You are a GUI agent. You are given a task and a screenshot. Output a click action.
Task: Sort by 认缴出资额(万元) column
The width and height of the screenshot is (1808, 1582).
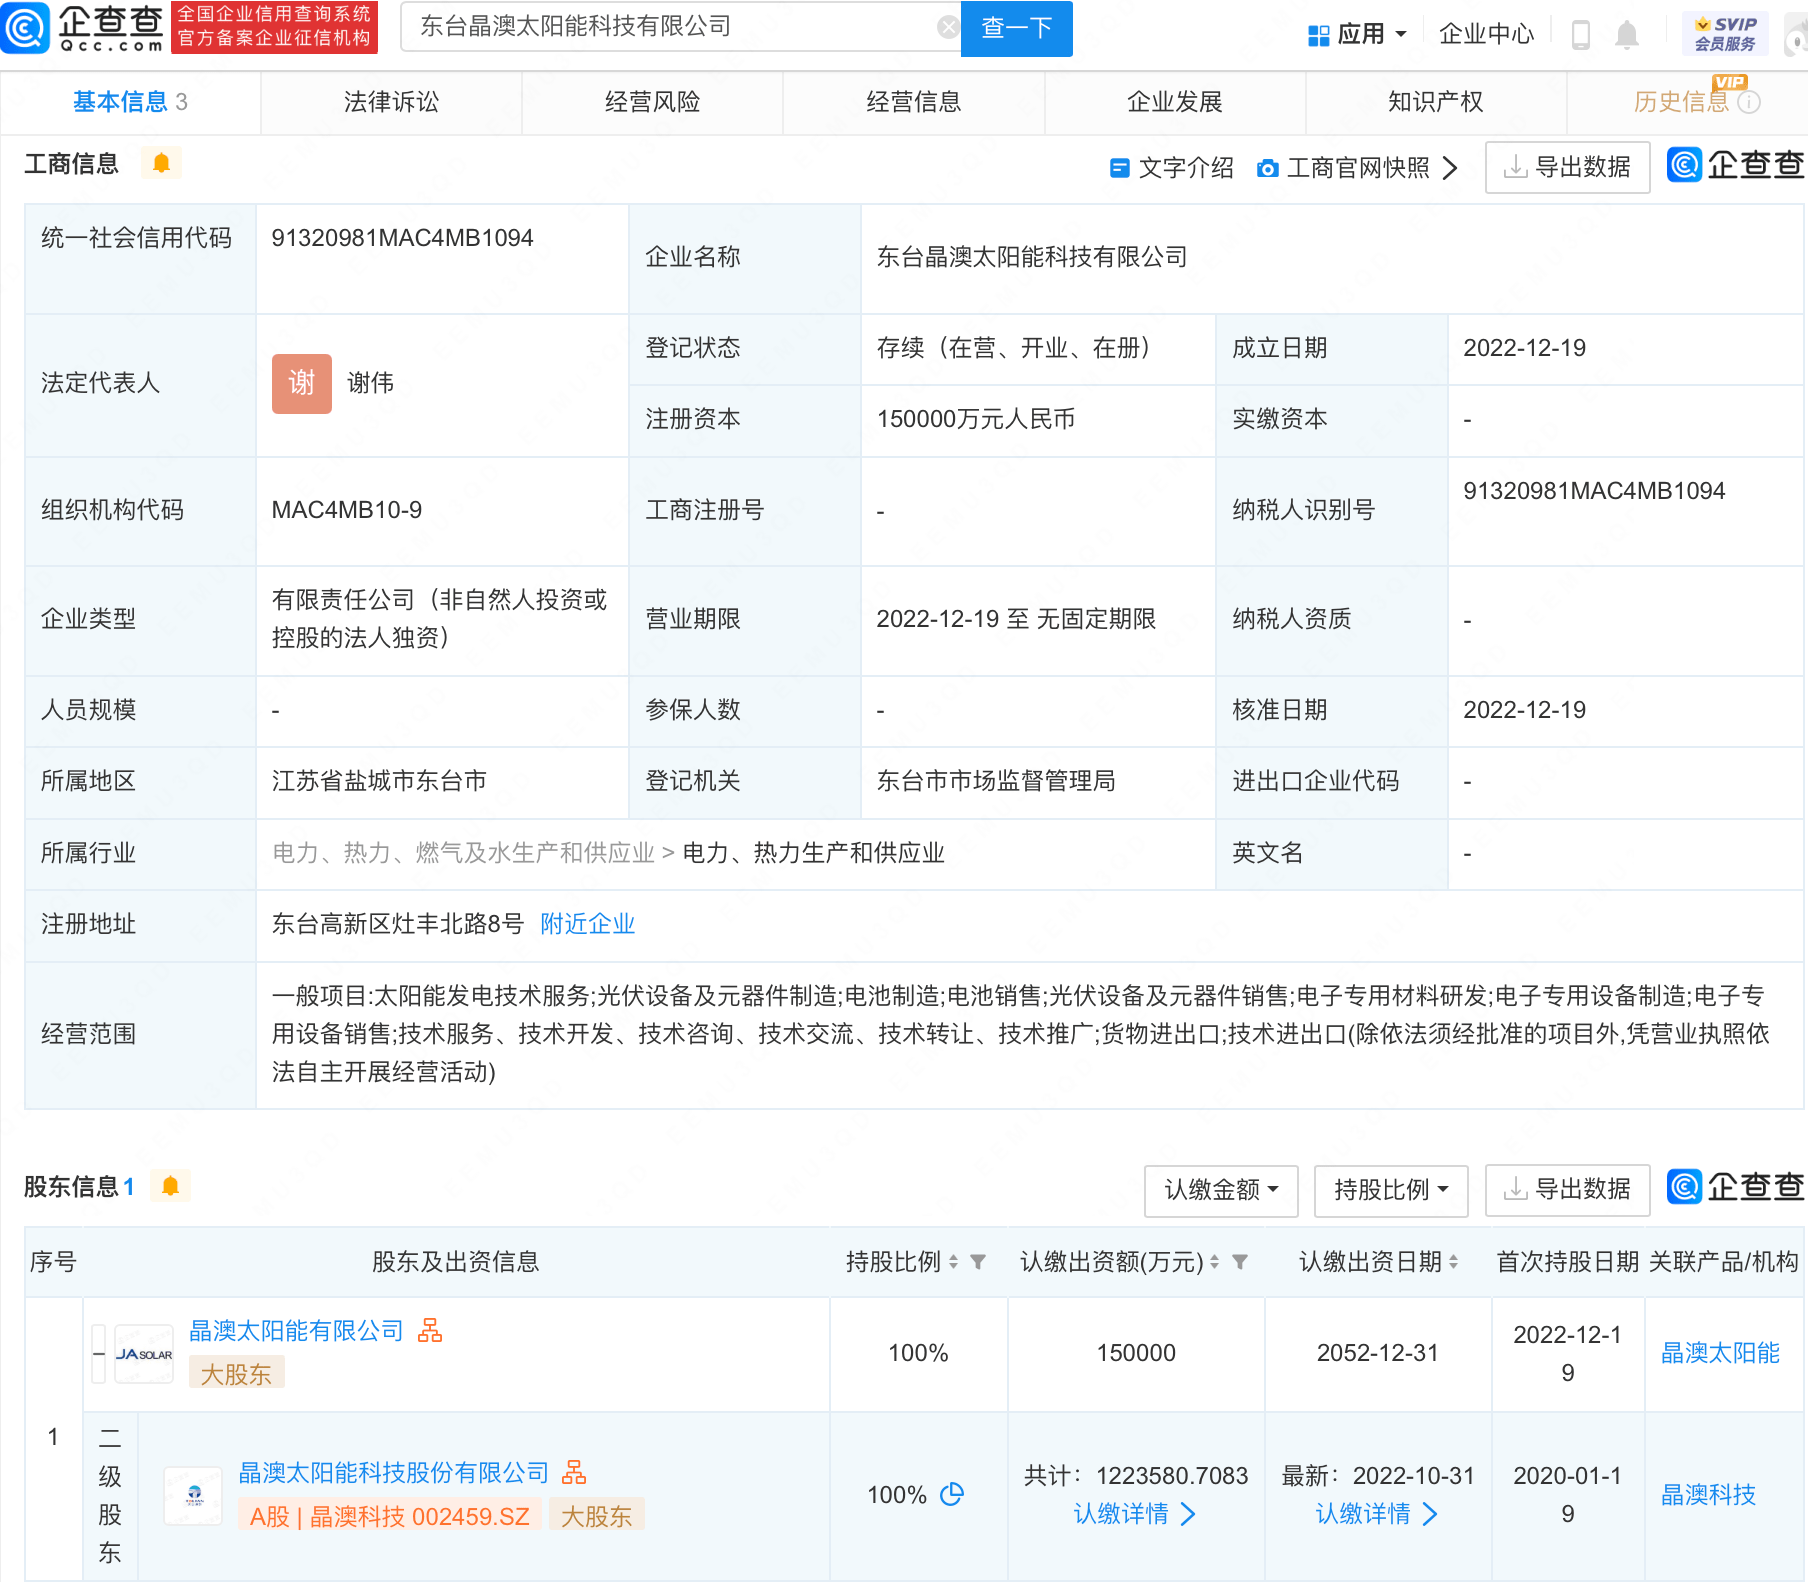pyautogui.click(x=1214, y=1262)
